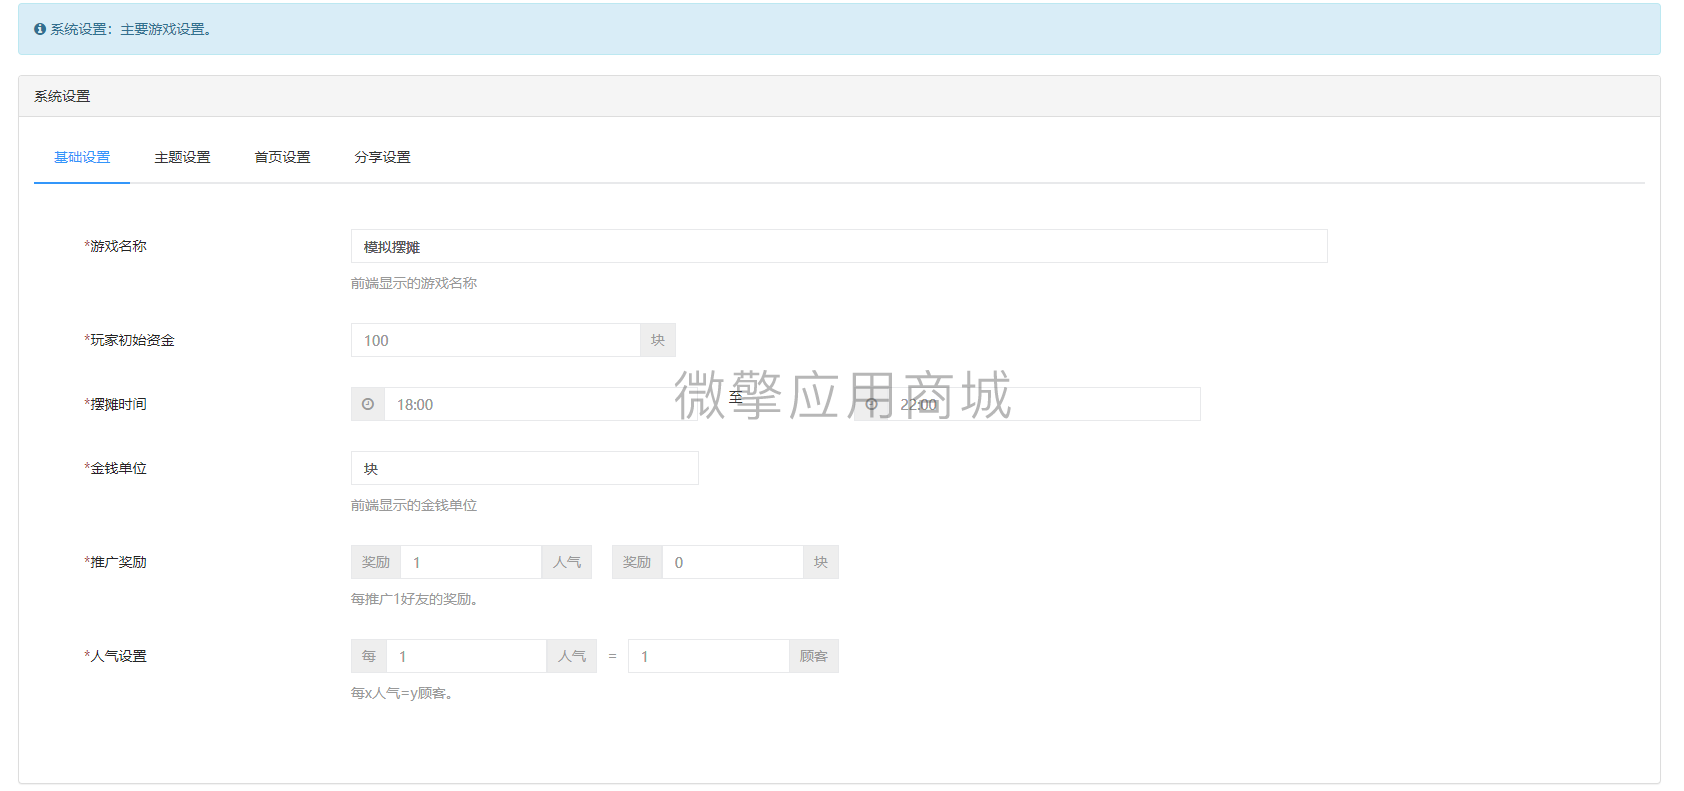Click the 推广奖励 人气 reward input
This screenshot has width=1684, height=791.
pyautogui.click(x=471, y=562)
